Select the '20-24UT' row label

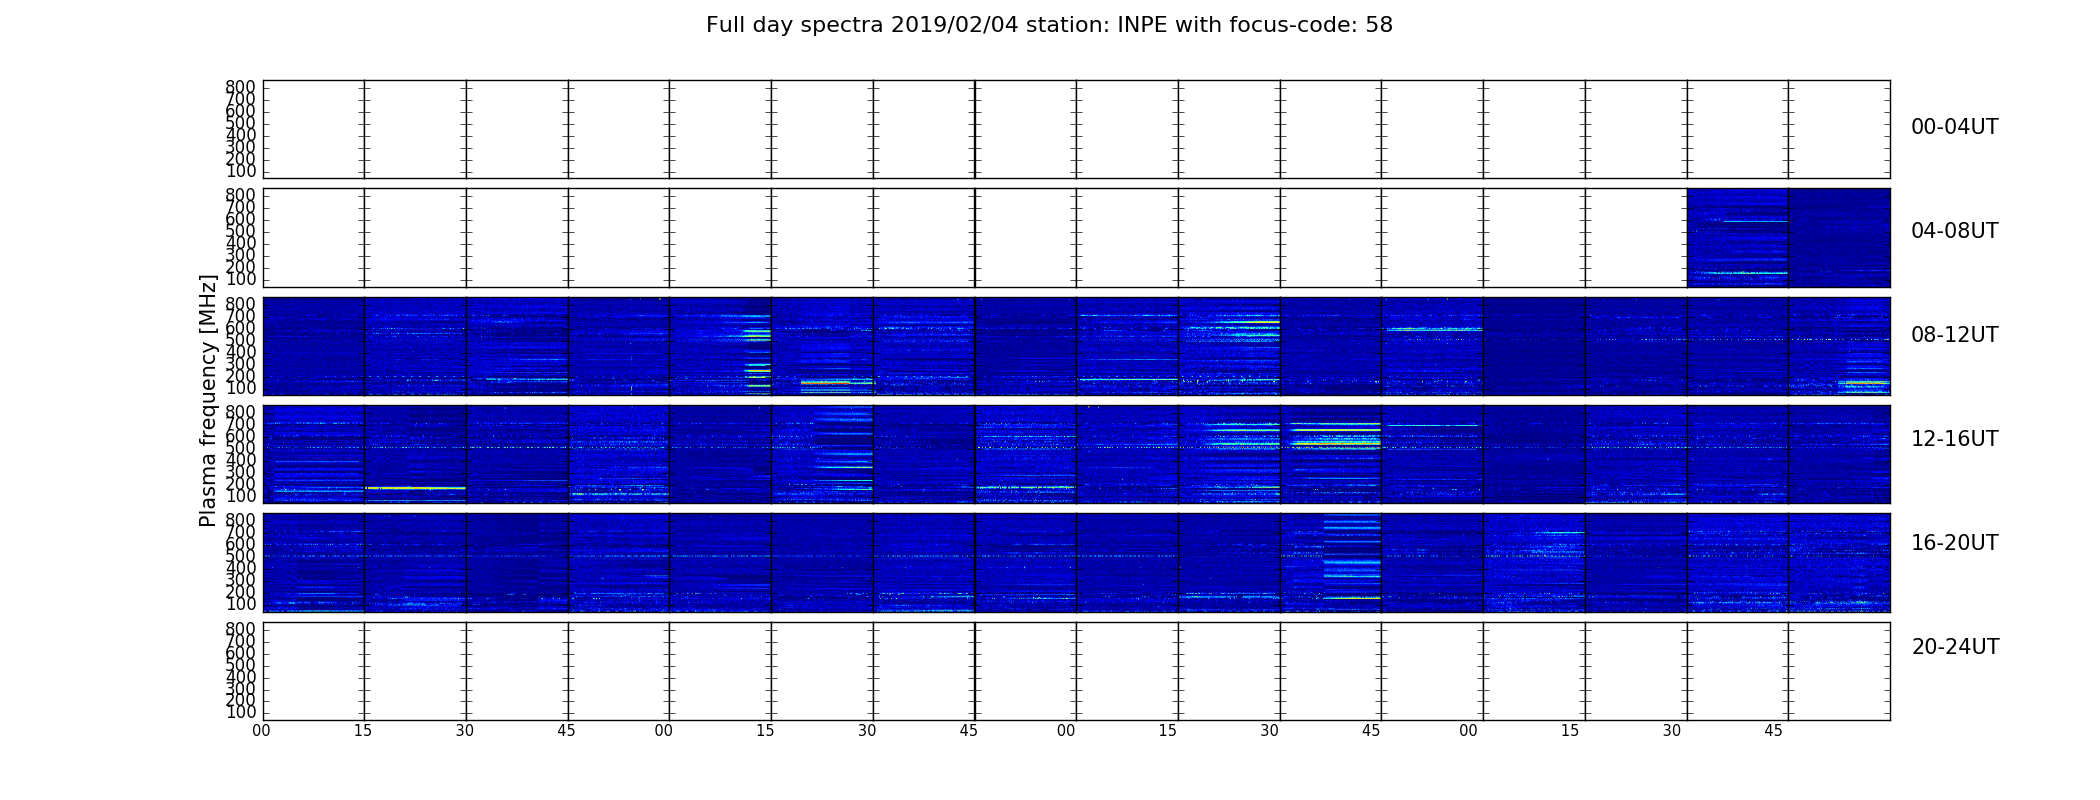1955,647
